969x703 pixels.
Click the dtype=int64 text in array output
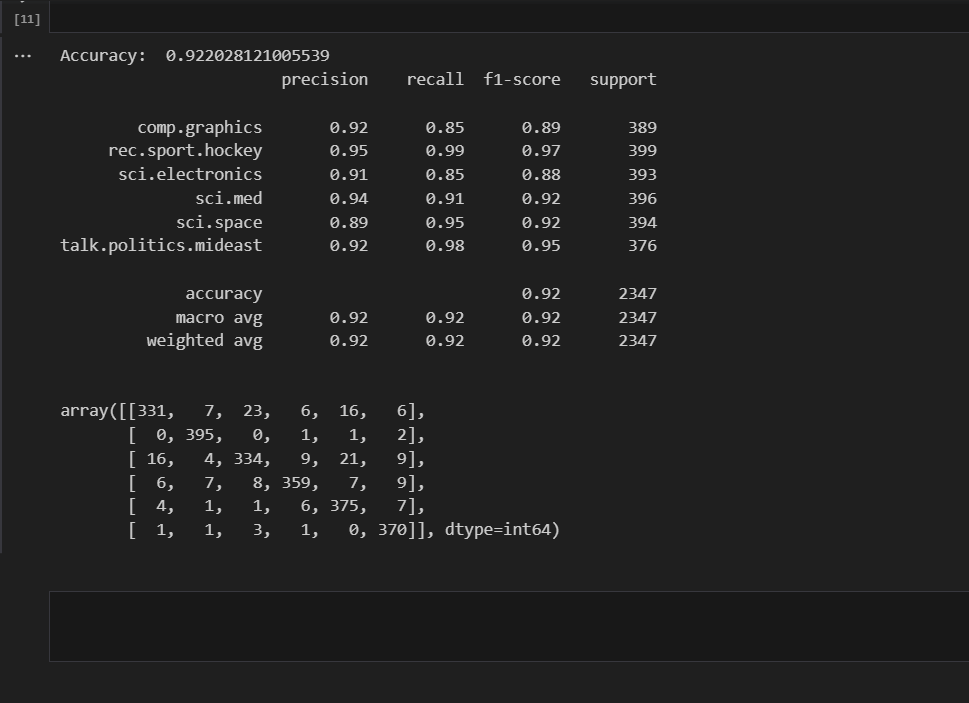502,530
